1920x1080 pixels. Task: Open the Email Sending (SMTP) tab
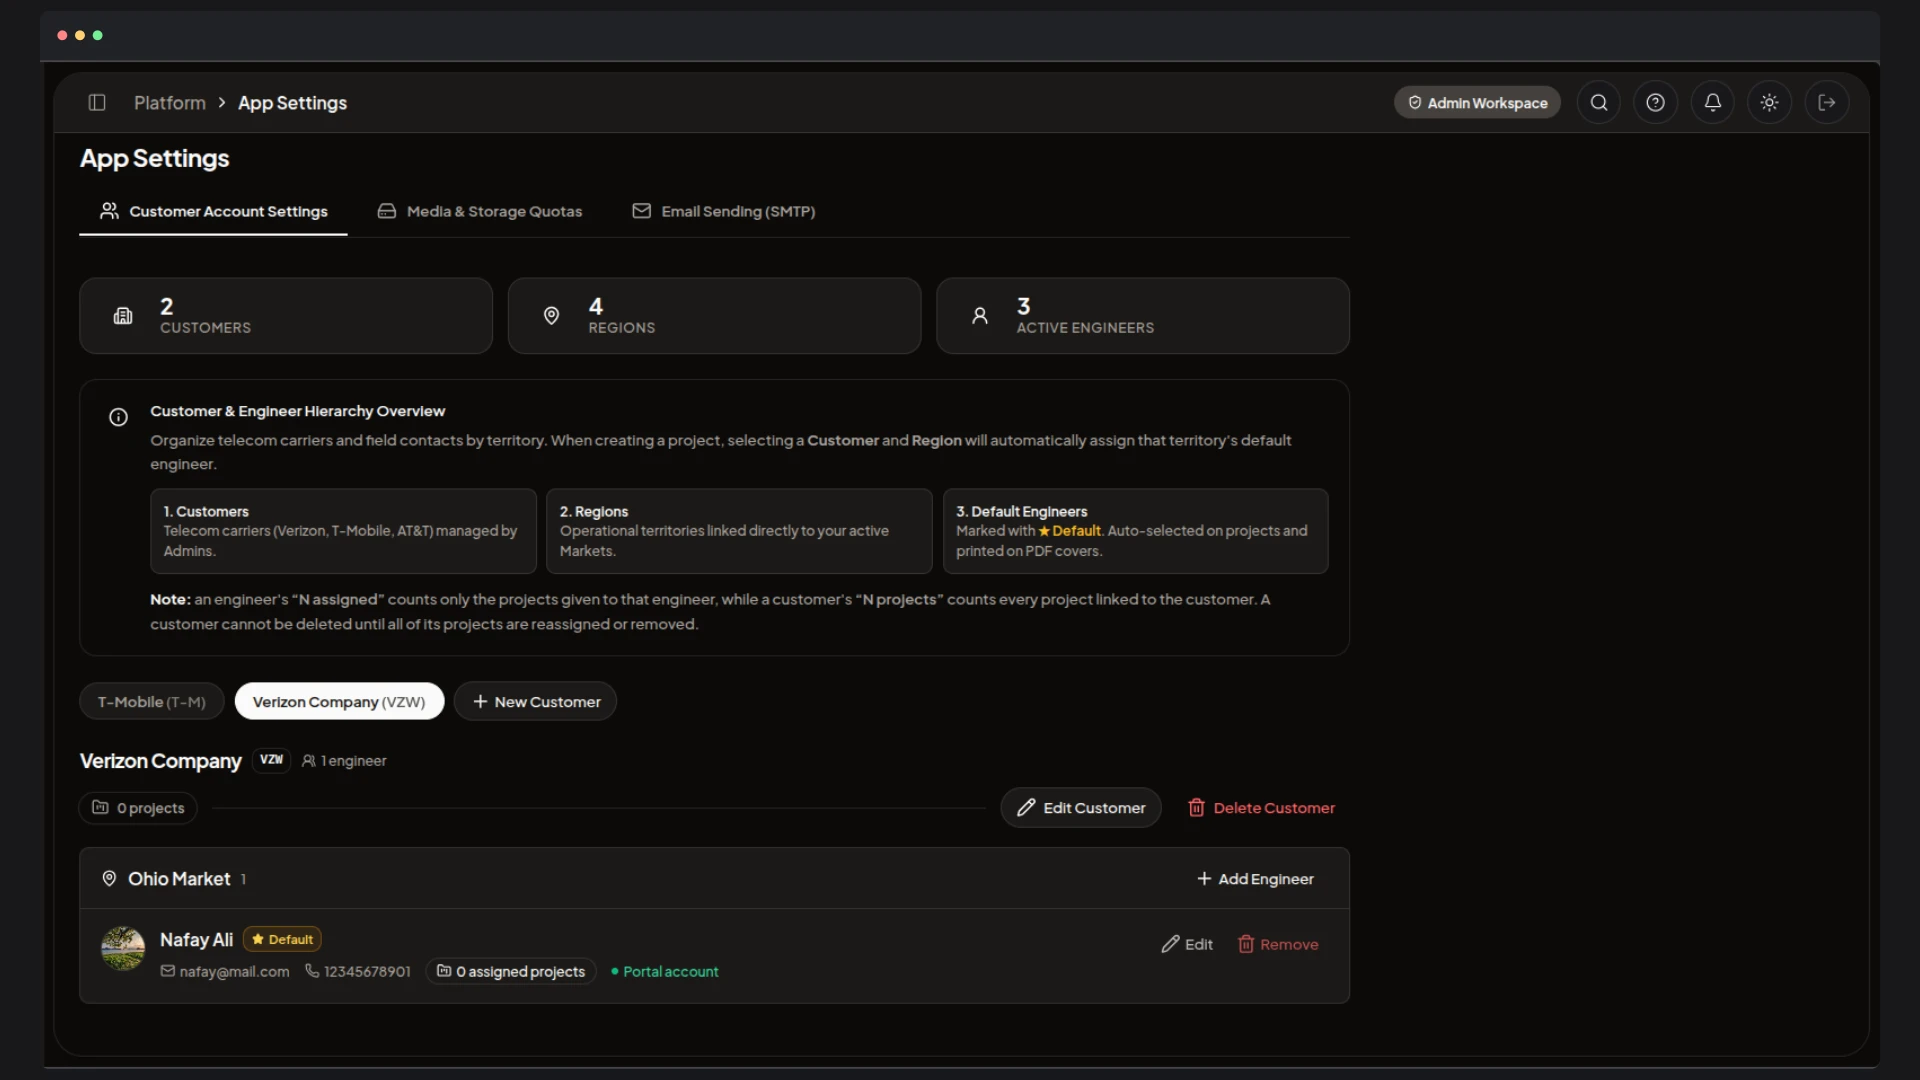[x=724, y=211]
